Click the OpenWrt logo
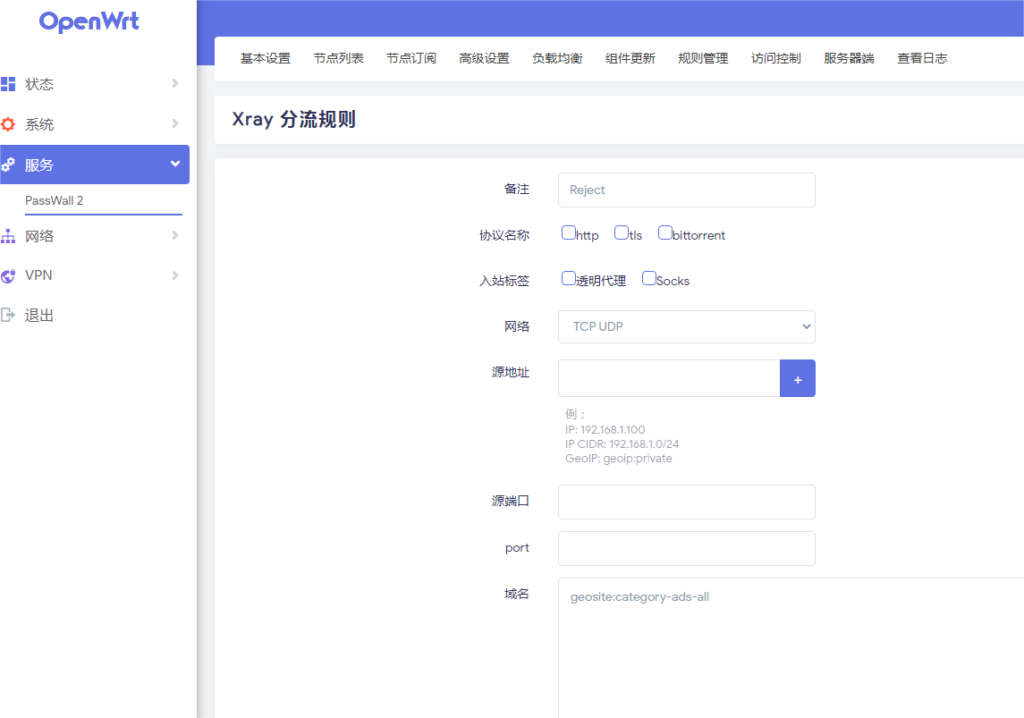The width and height of the screenshot is (1024, 718). (89, 21)
